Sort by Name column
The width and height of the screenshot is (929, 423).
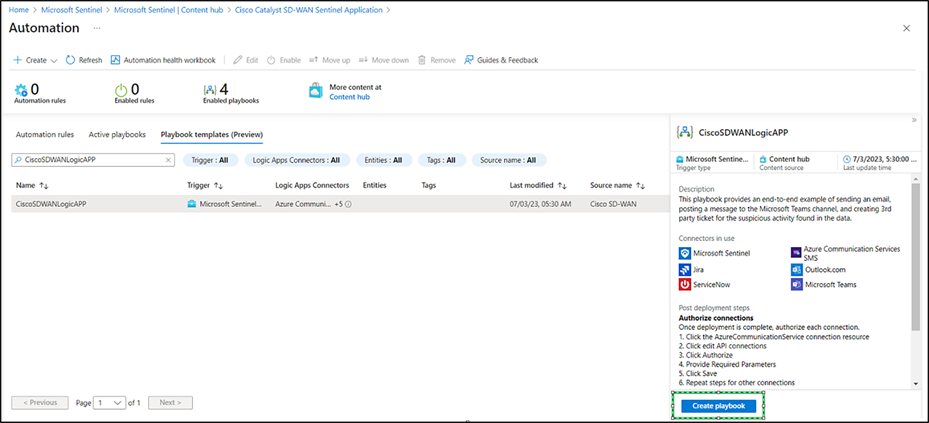point(32,185)
